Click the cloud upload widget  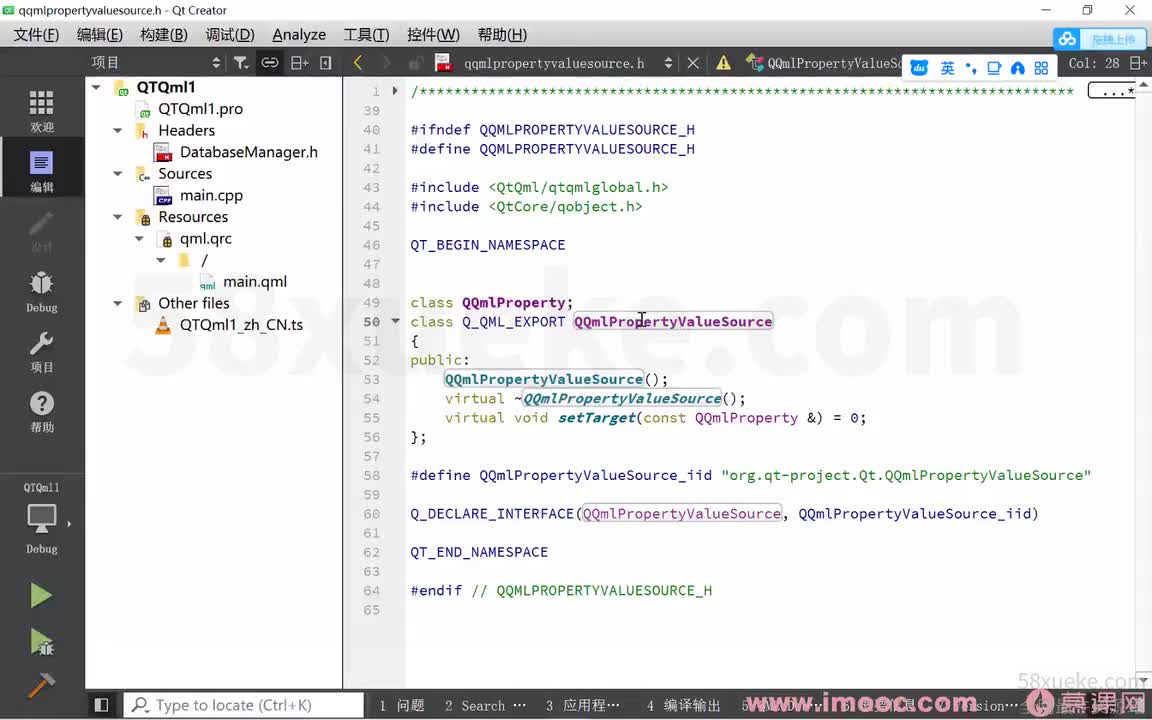coord(1098,39)
